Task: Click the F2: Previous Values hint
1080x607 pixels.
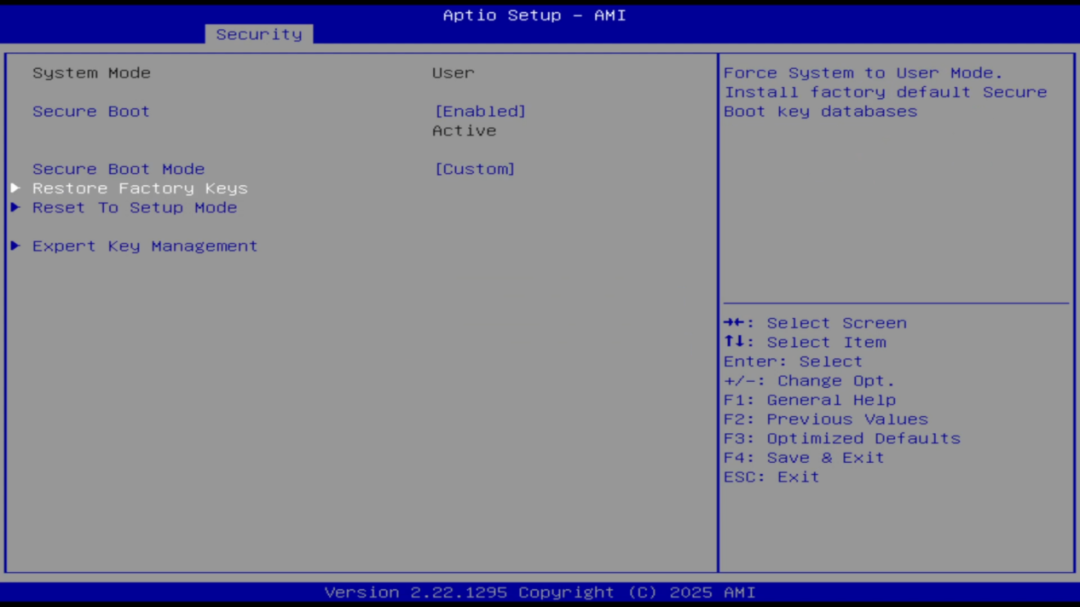Action: point(826,419)
